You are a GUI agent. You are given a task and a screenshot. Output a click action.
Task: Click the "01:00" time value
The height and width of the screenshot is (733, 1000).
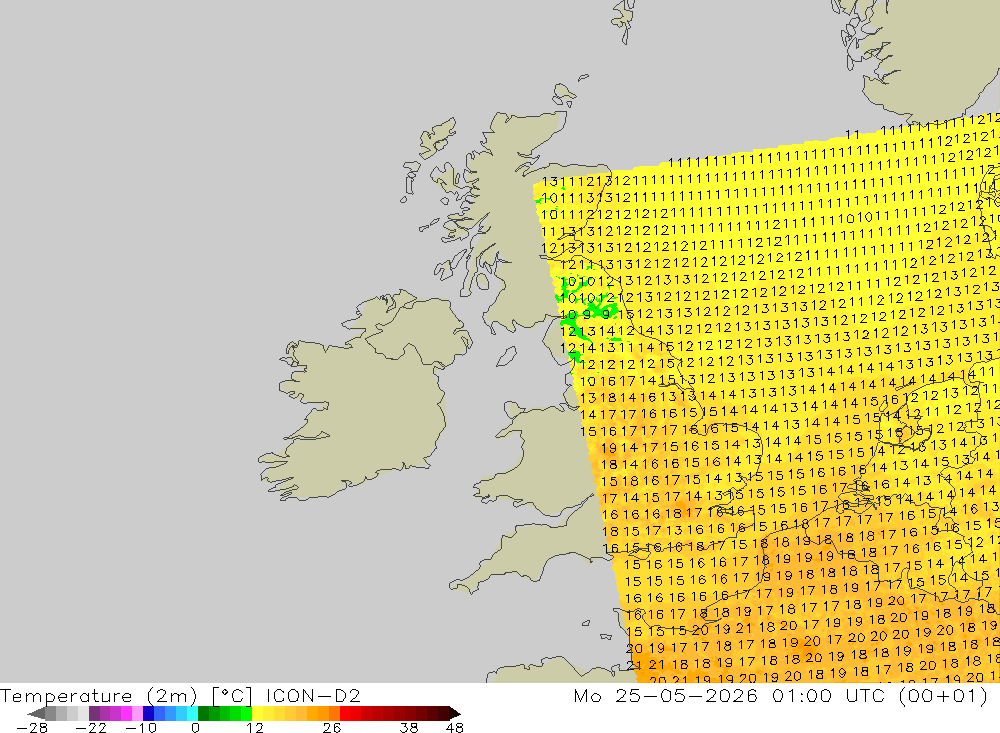802,695
